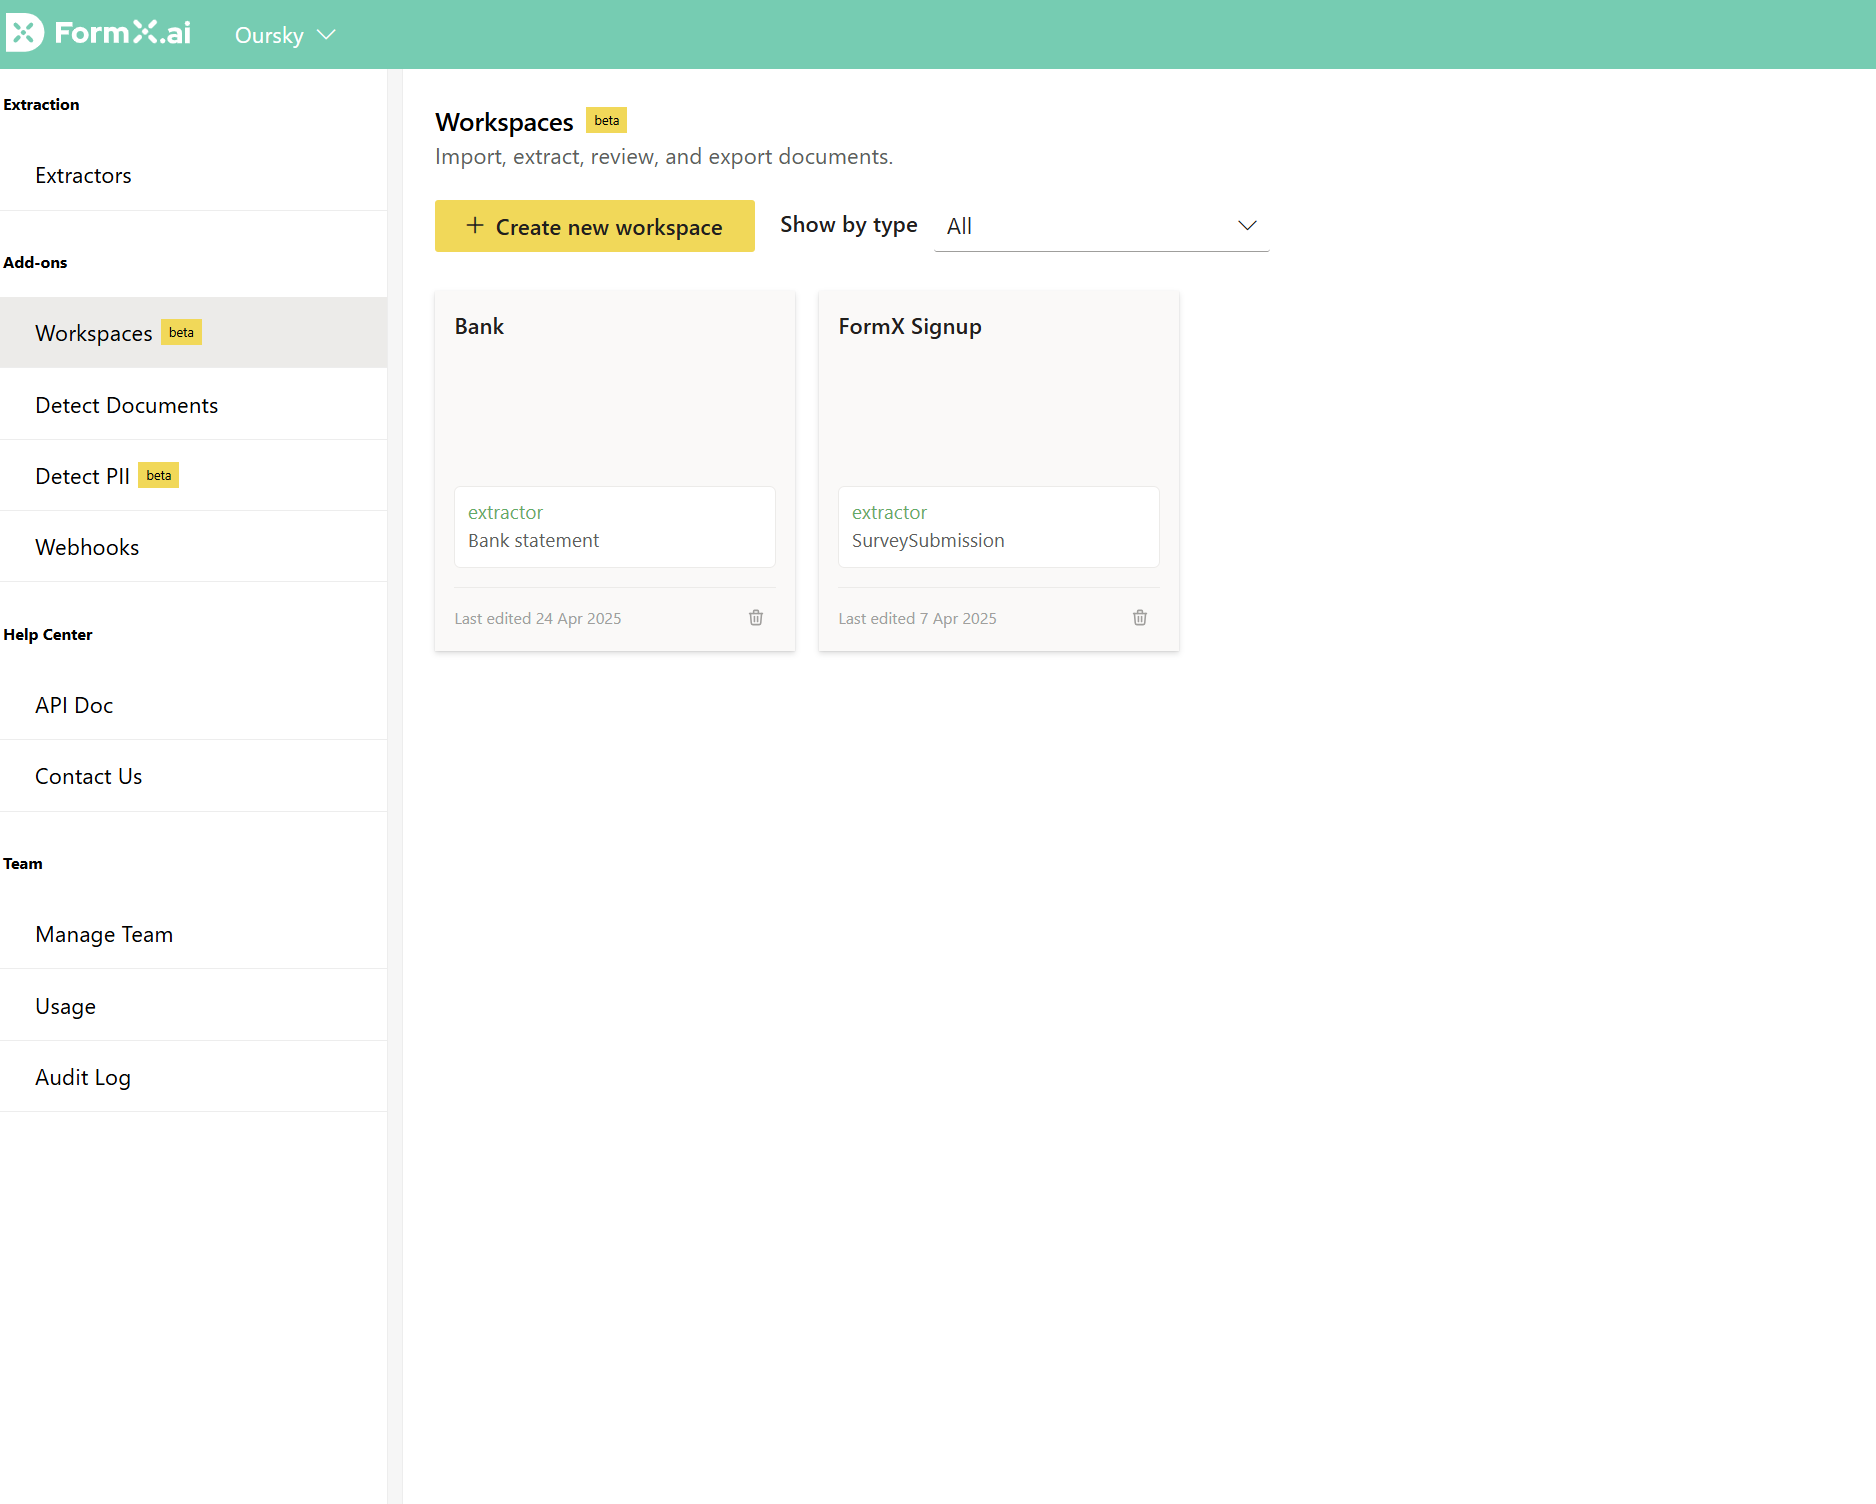Click the Extraction section header

point(41,104)
